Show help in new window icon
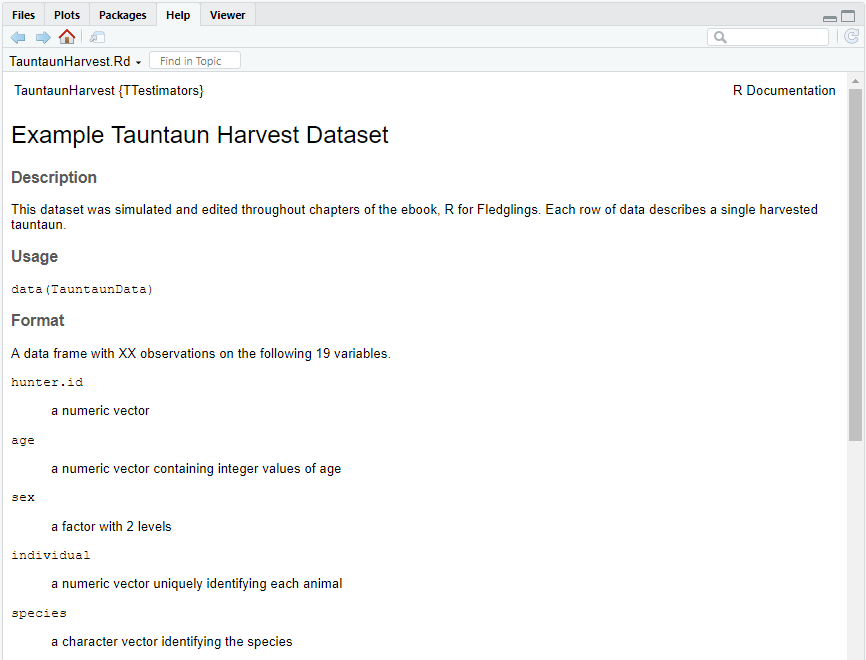Screen dimensions: 866x660 point(97,38)
